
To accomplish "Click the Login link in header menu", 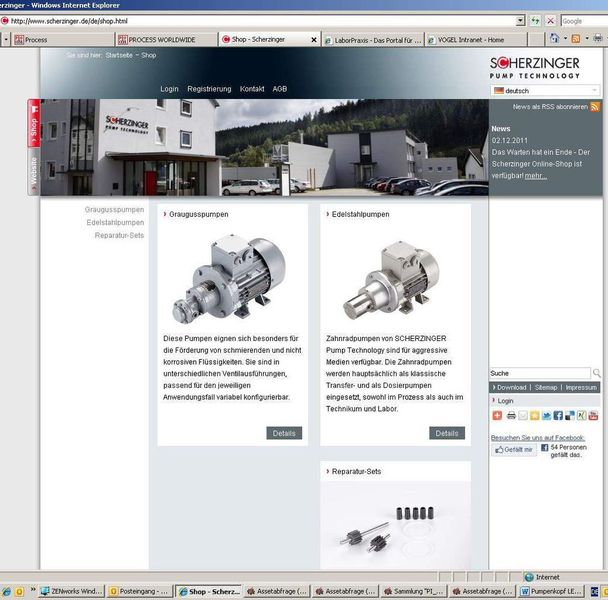I will click(169, 89).
